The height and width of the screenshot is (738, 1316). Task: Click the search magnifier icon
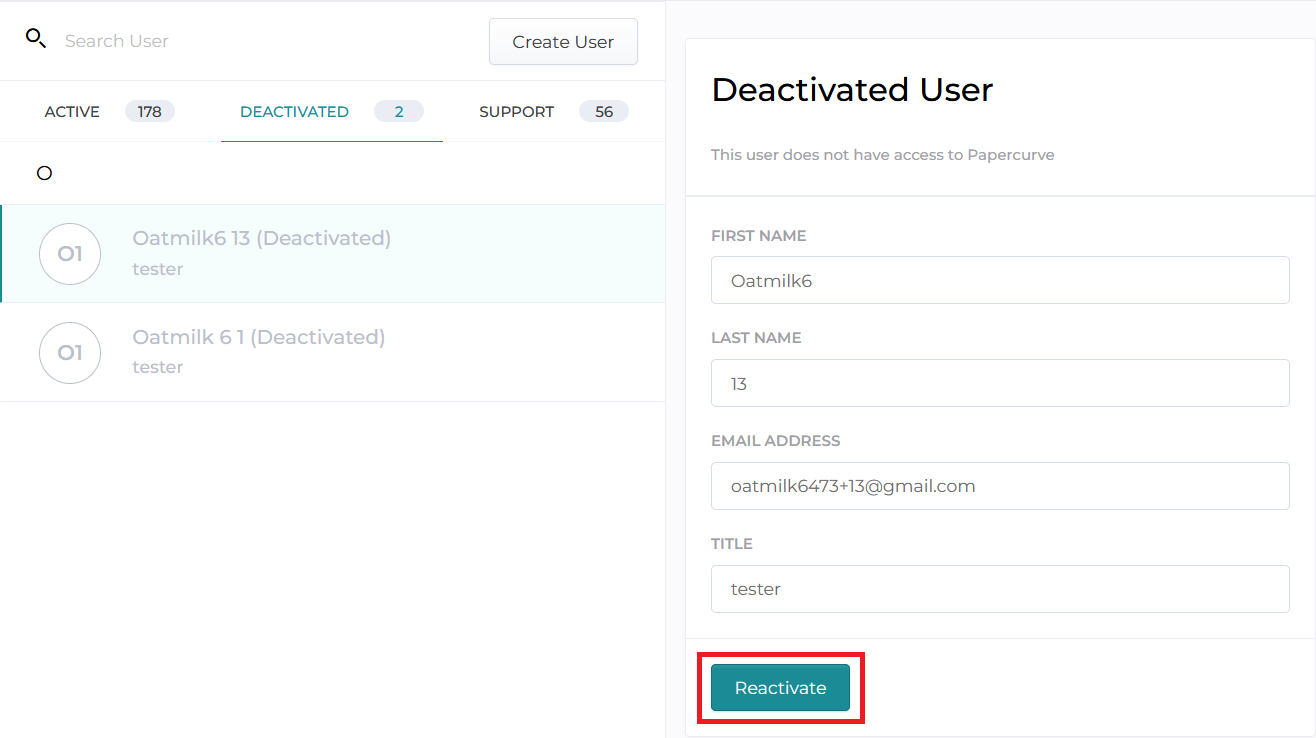click(36, 39)
